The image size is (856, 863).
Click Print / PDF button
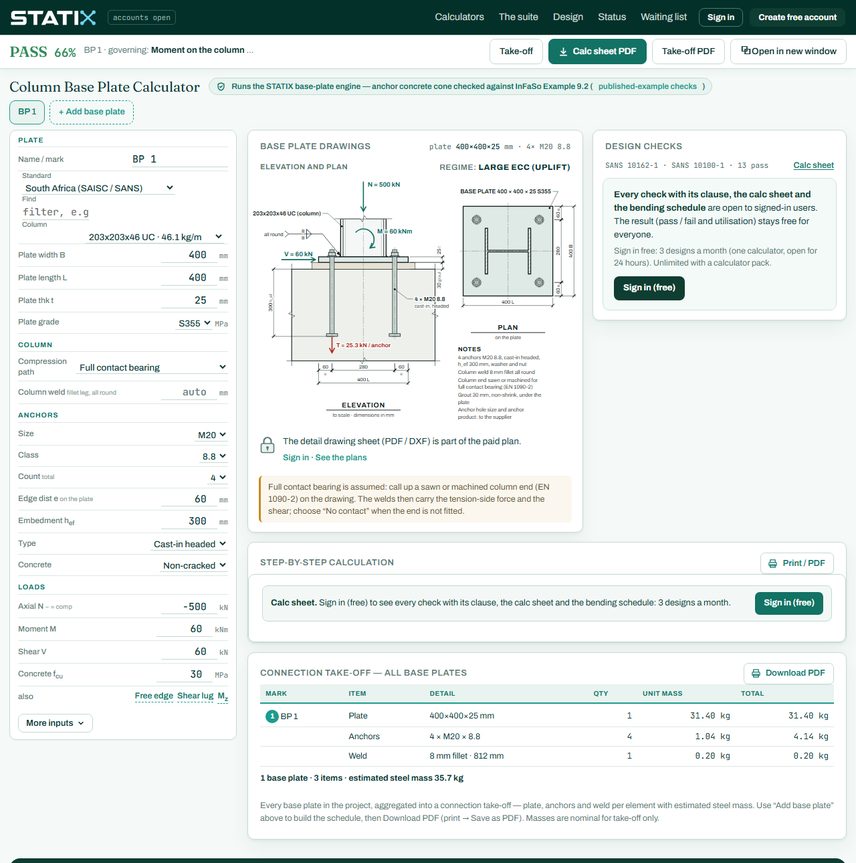(797, 563)
